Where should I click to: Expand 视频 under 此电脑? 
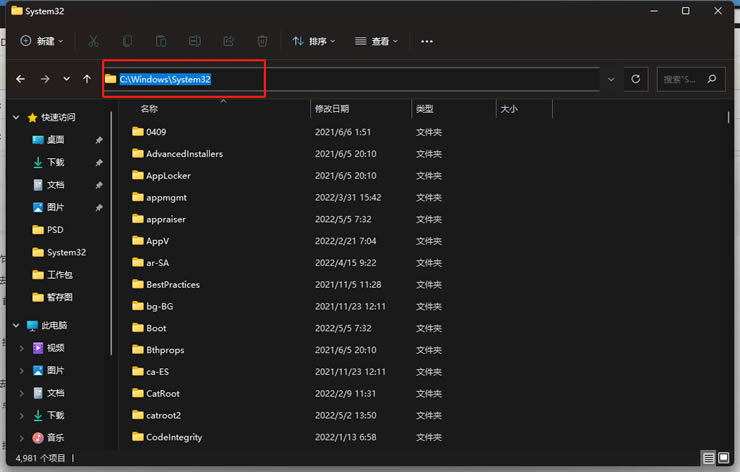21,348
